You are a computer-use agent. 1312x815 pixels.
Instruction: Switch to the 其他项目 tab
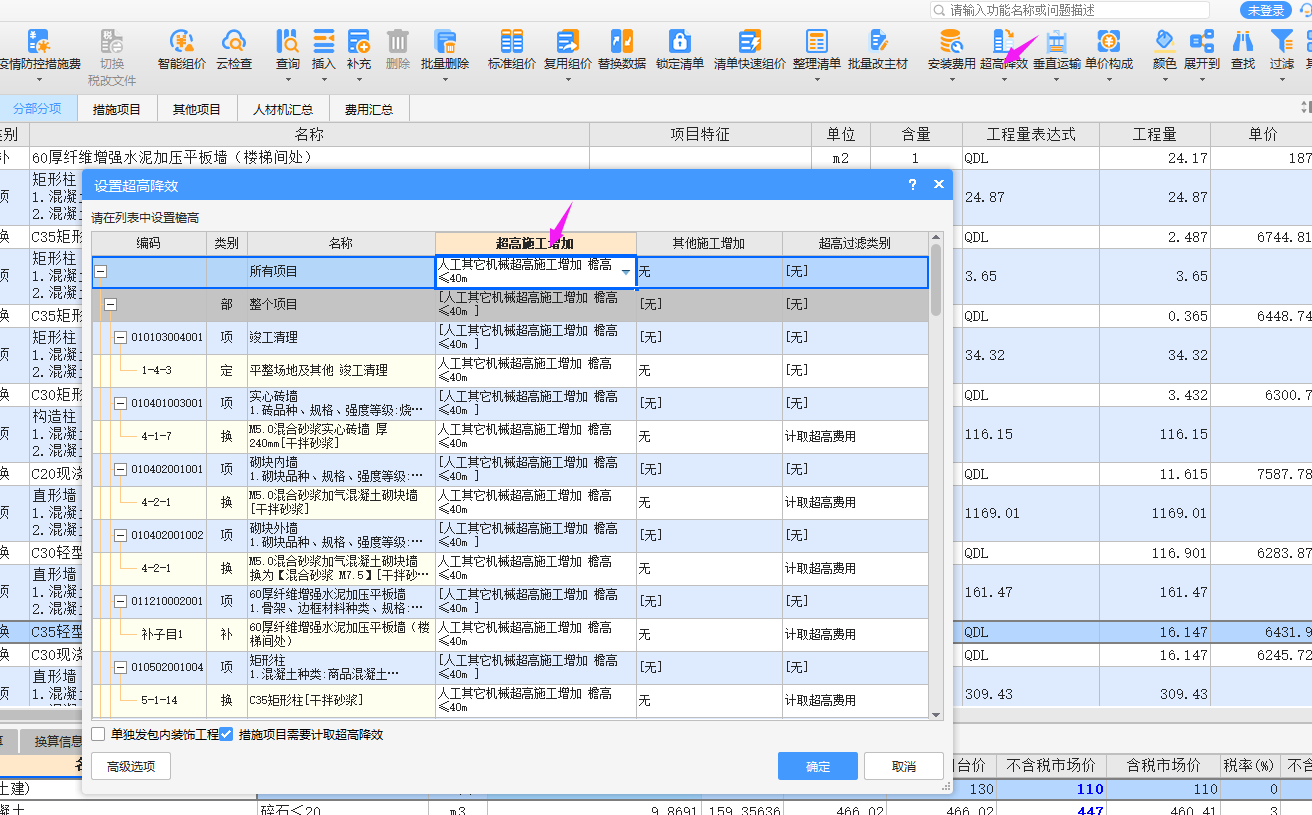pos(197,109)
